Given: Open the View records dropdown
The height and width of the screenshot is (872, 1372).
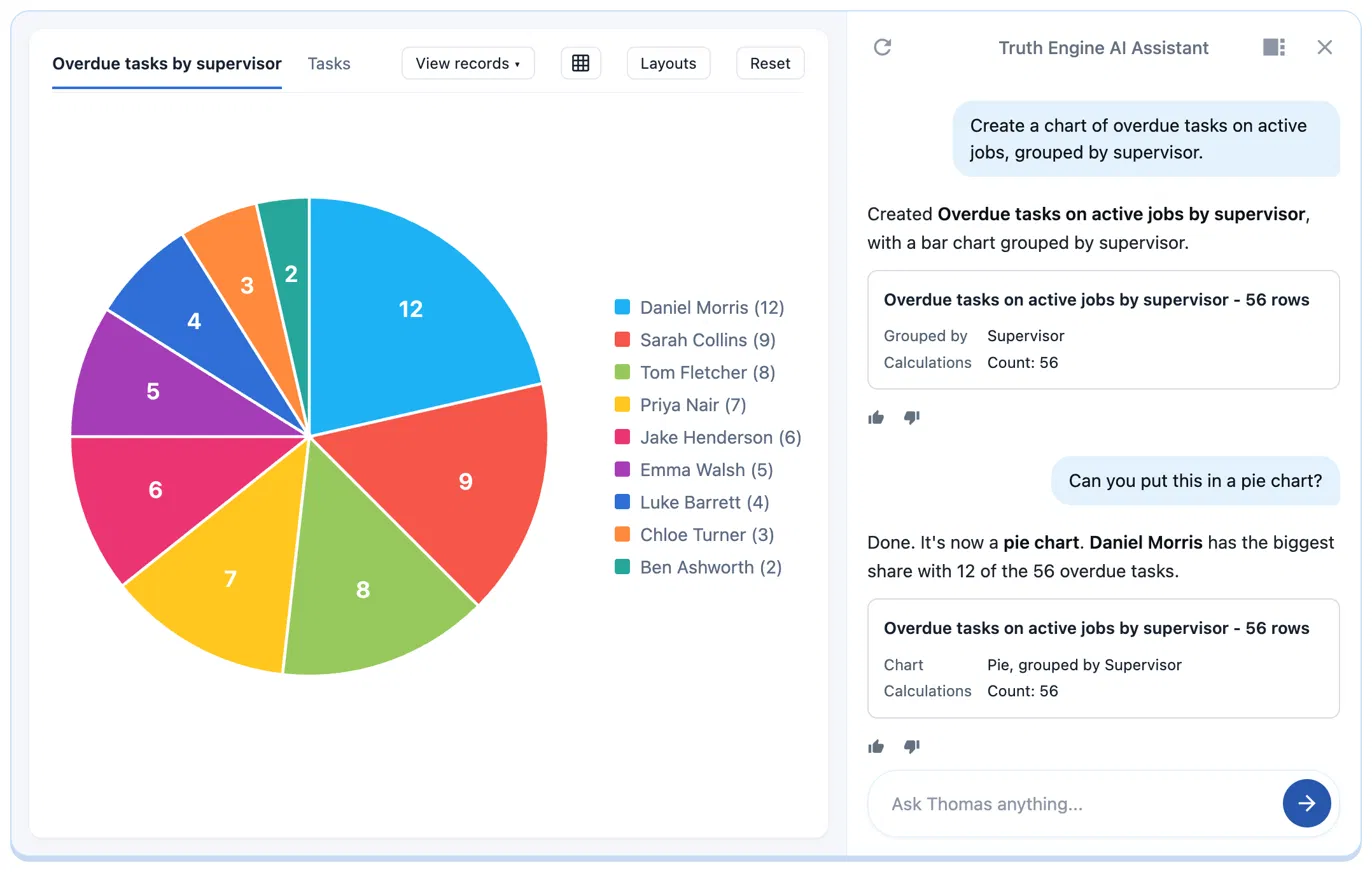Looking at the screenshot, I should click(x=468, y=63).
